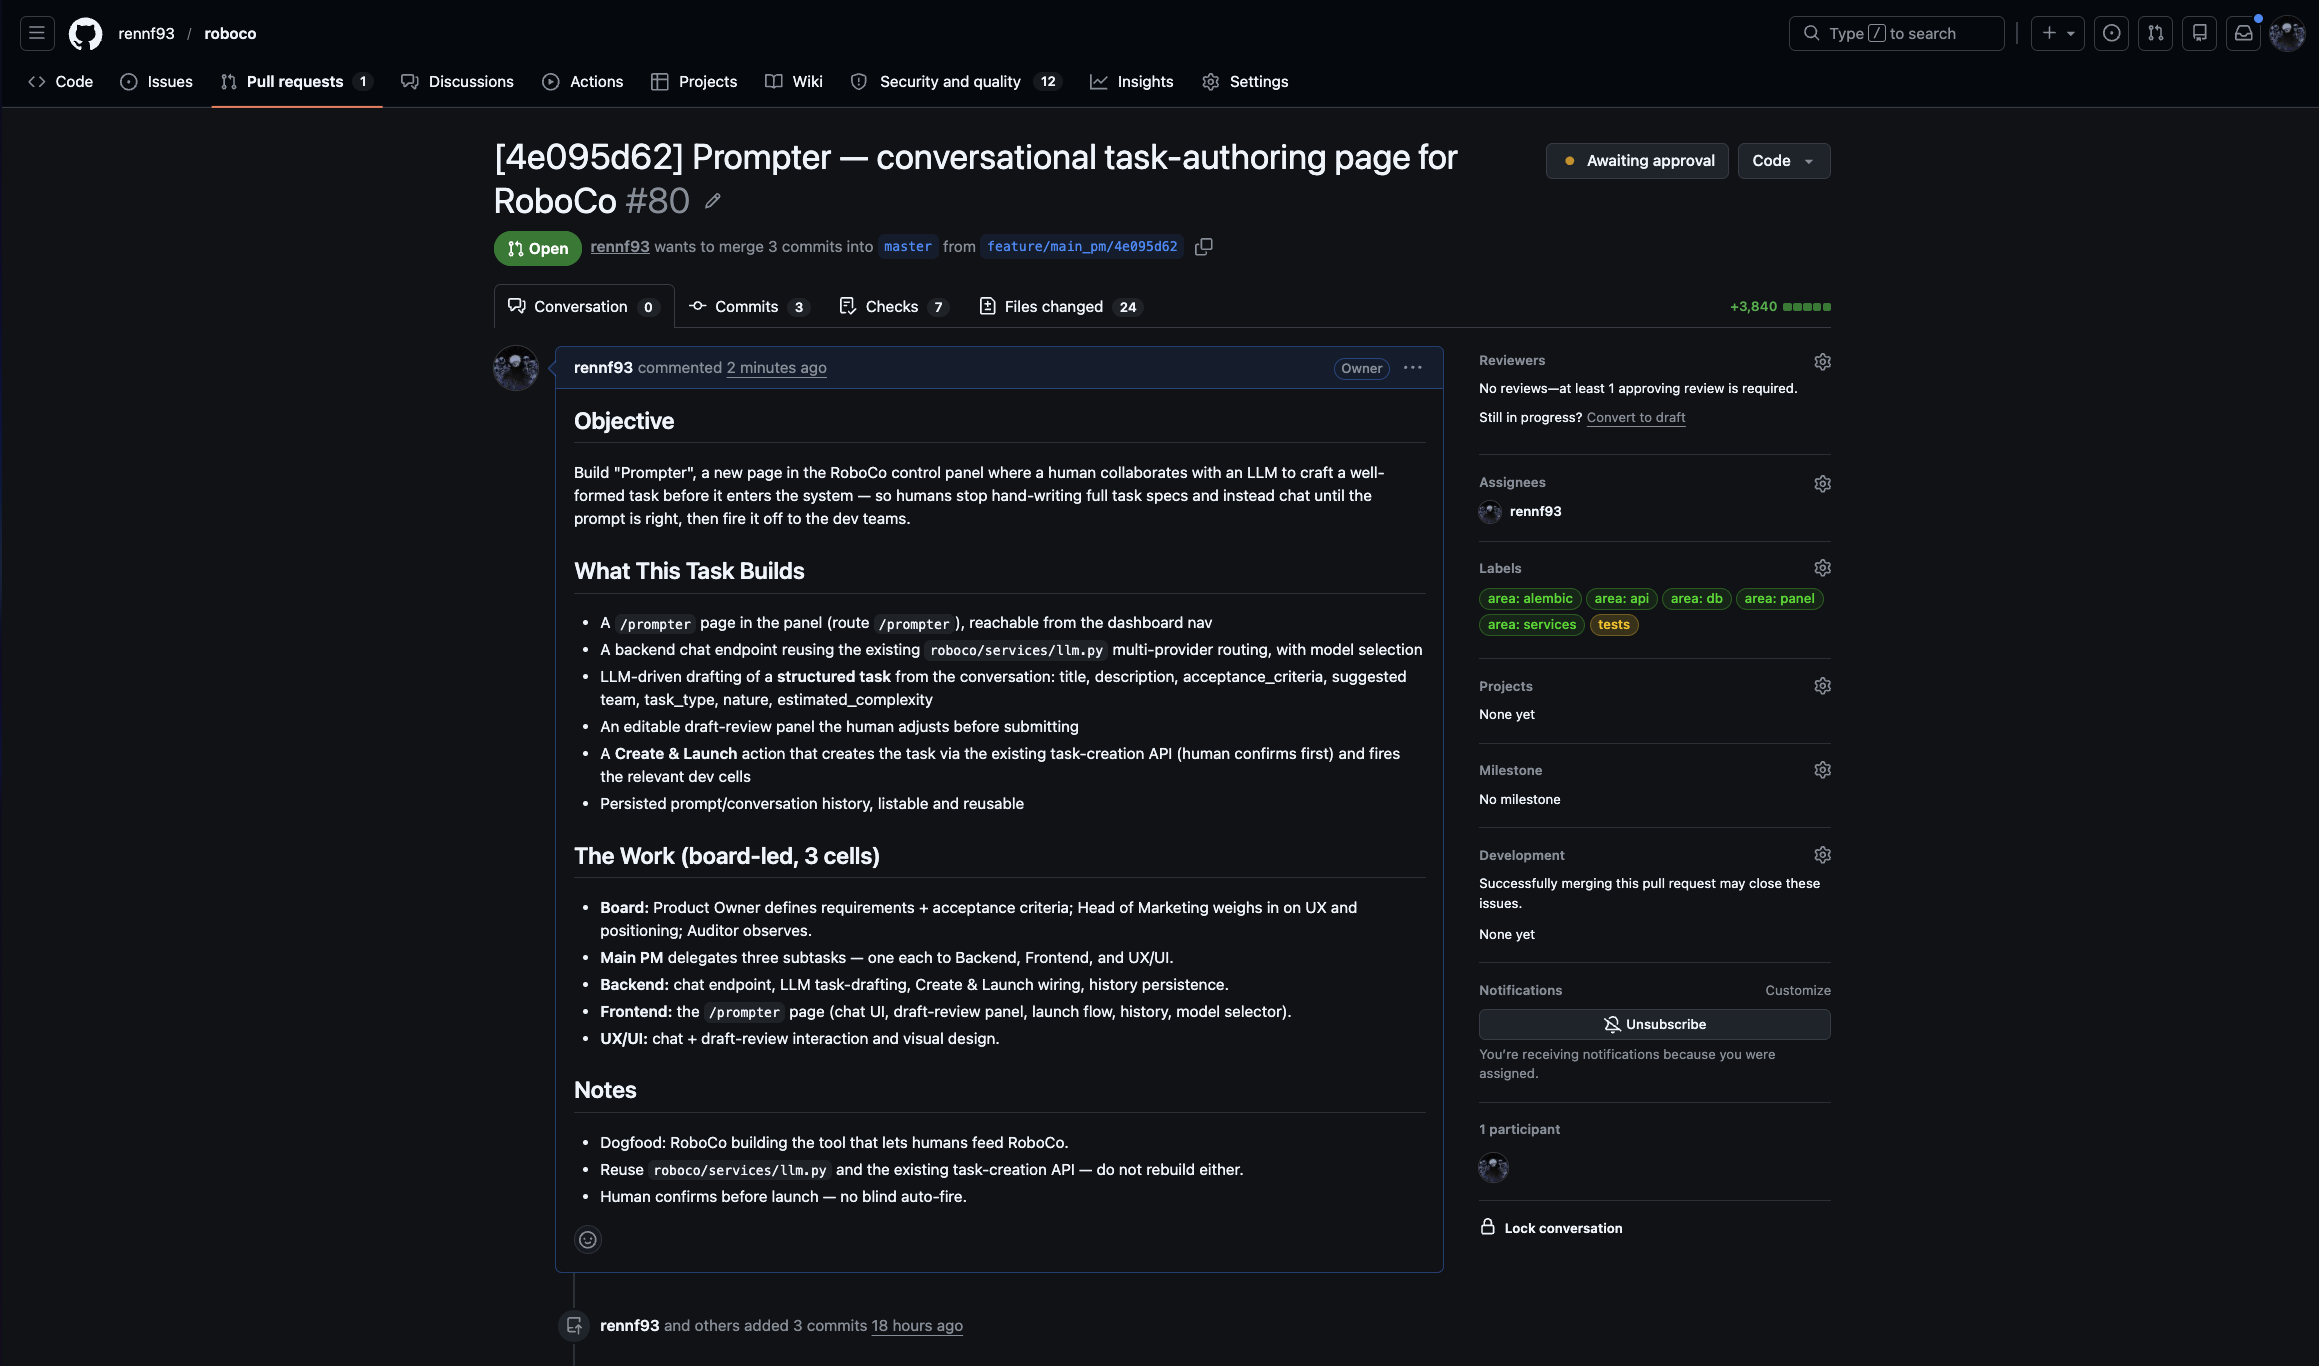
Task: Click the yellow 'tests' label
Action: point(1613,625)
